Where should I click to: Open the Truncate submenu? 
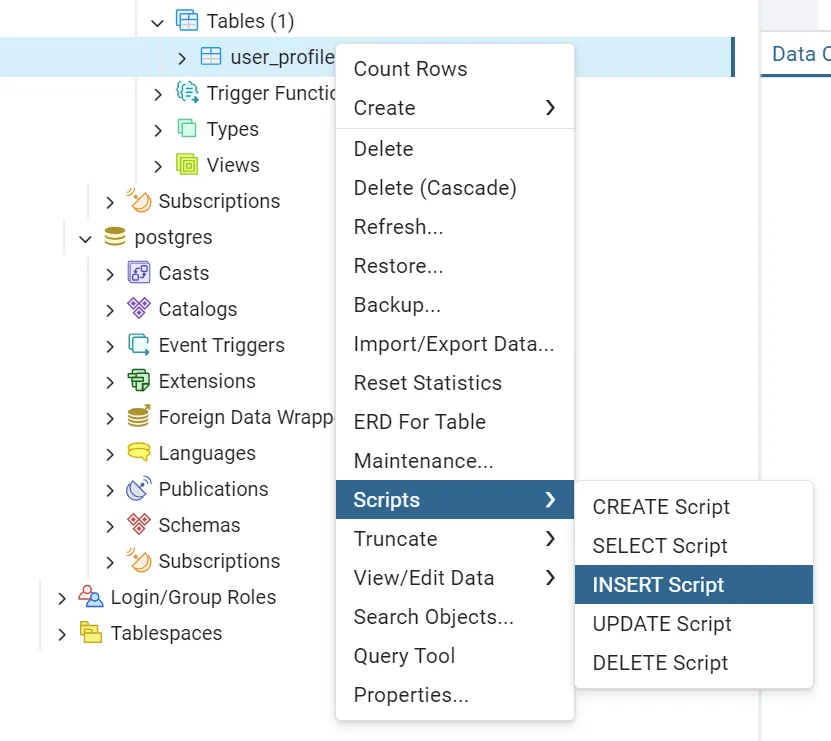(455, 539)
